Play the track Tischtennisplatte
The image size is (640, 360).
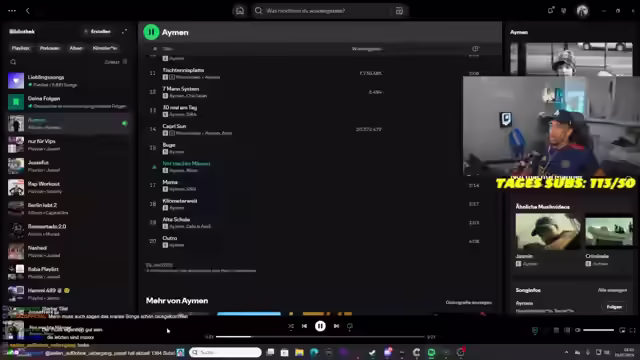point(183,70)
